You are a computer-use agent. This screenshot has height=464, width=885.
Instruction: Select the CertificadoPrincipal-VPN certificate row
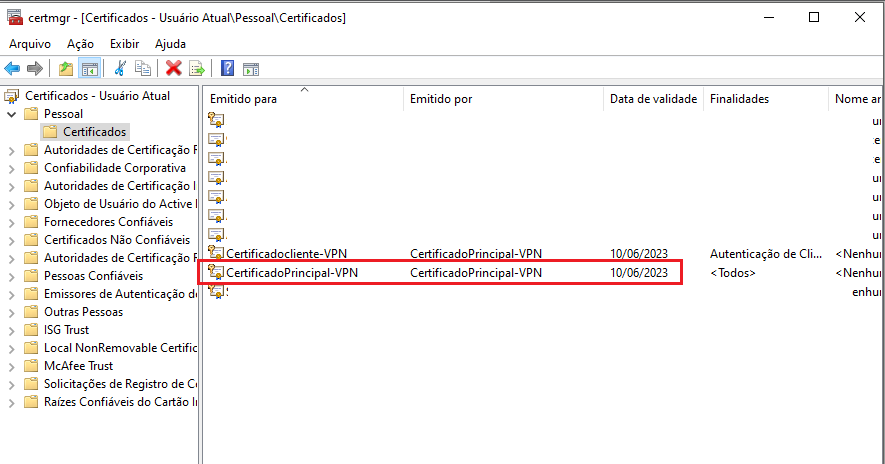pyautogui.click(x=292, y=272)
